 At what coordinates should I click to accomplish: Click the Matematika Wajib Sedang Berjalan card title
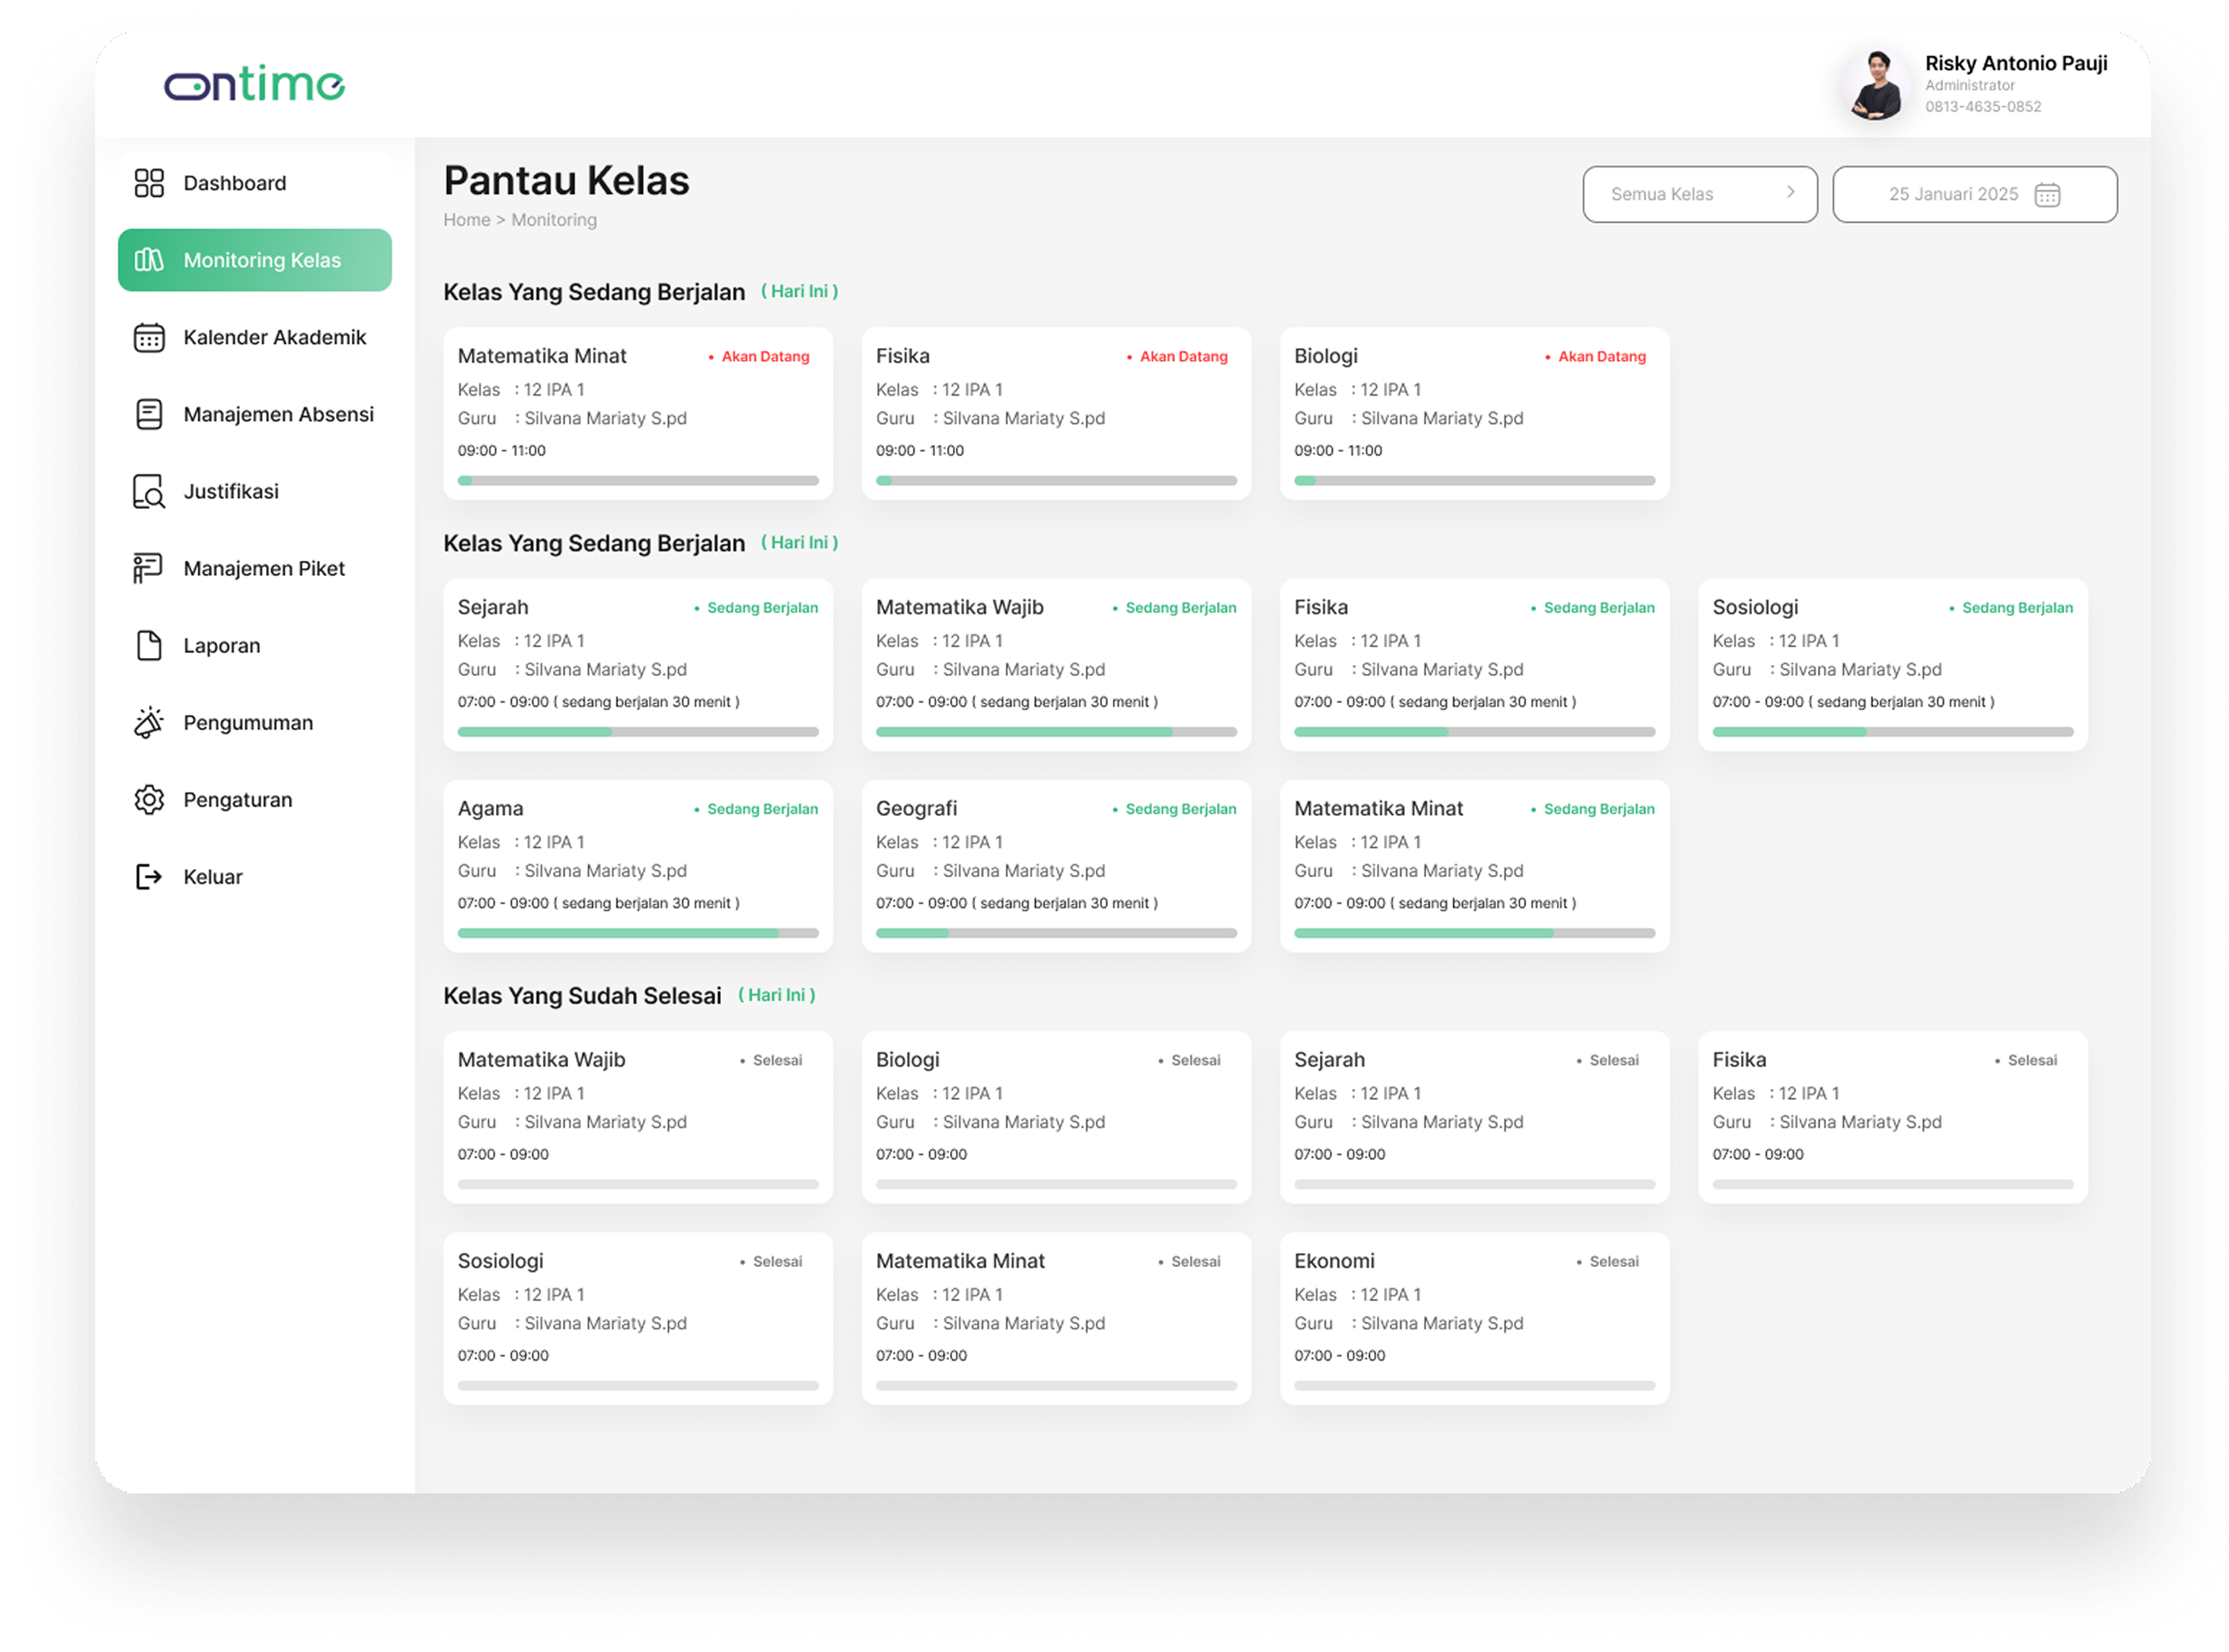(x=960, y=608)
